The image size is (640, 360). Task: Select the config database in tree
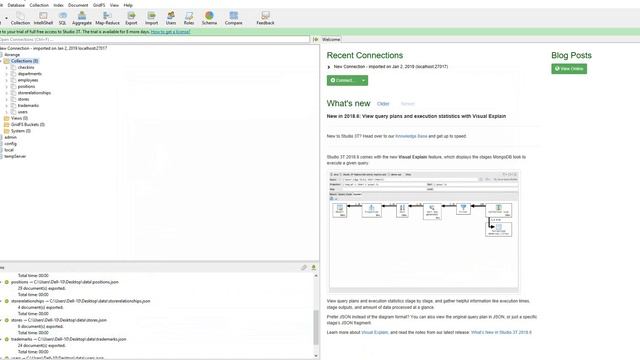coord(10,144)
